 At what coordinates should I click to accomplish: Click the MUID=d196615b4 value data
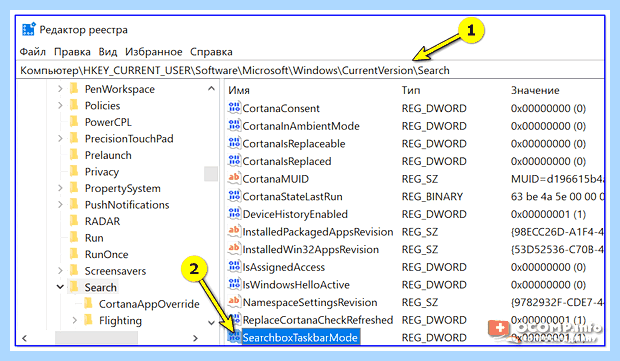[558, 179]
